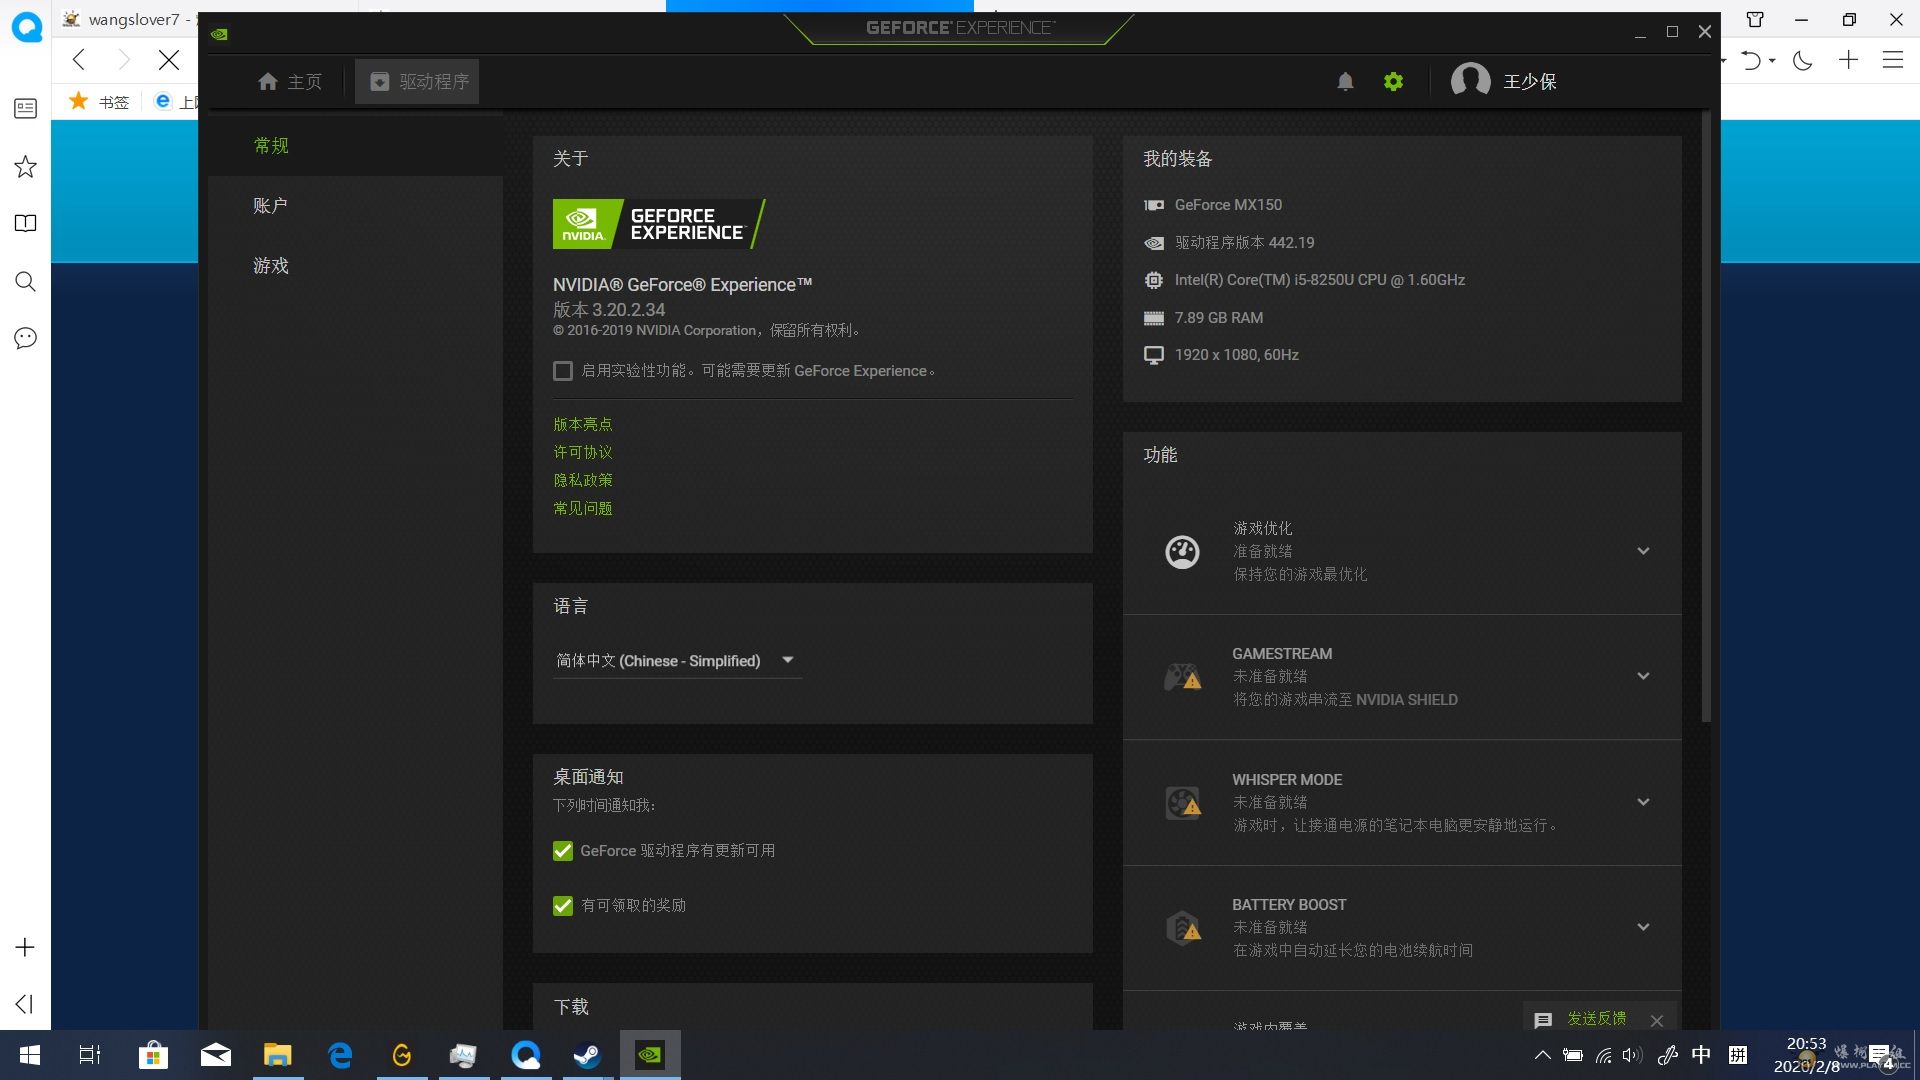Open the notifications bell icon

click(x=1345, y=81)
